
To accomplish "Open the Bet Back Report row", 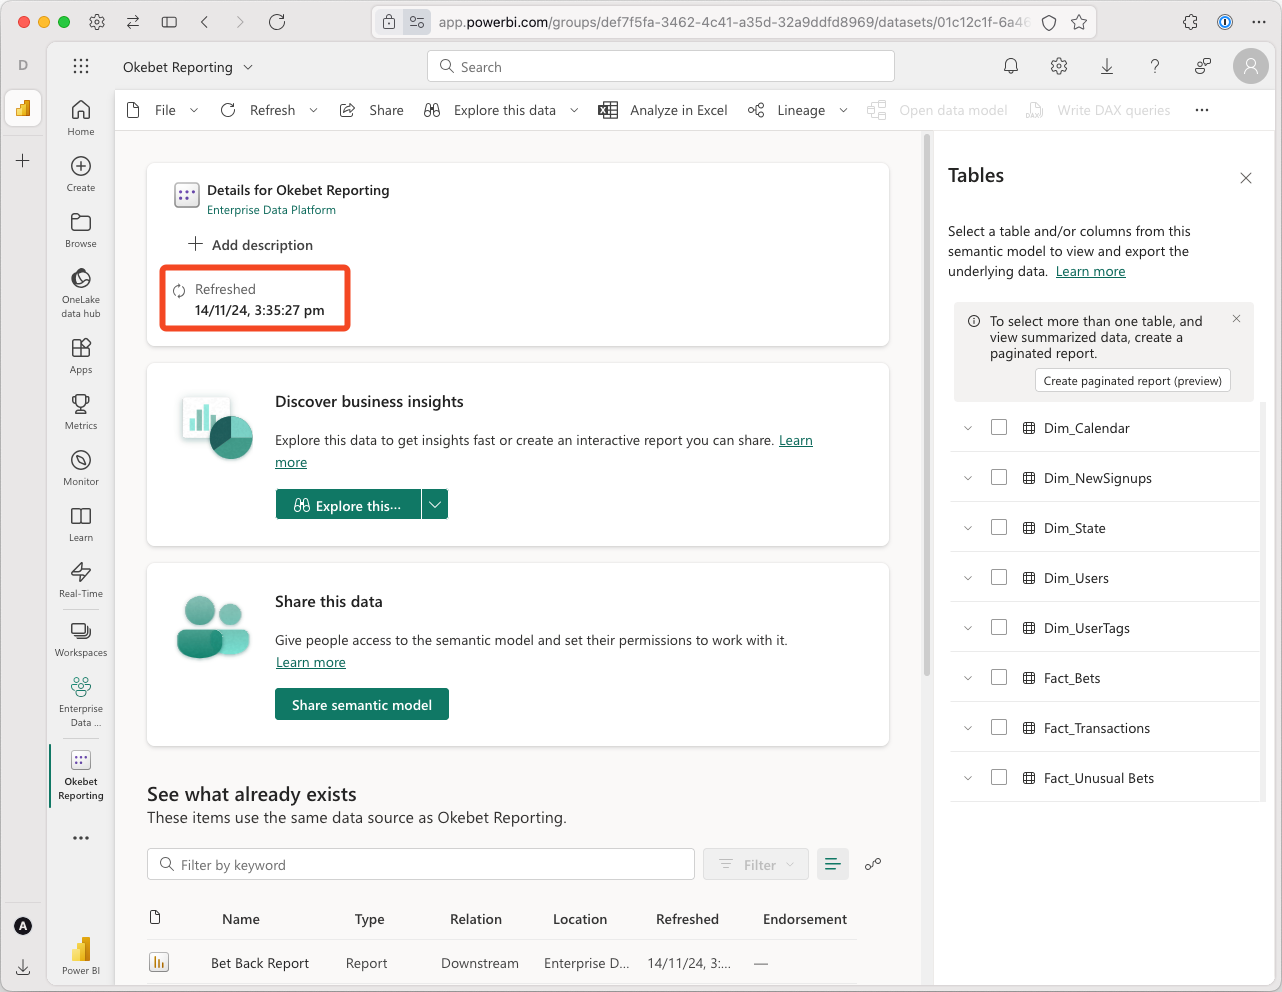I will coord(501,963).
